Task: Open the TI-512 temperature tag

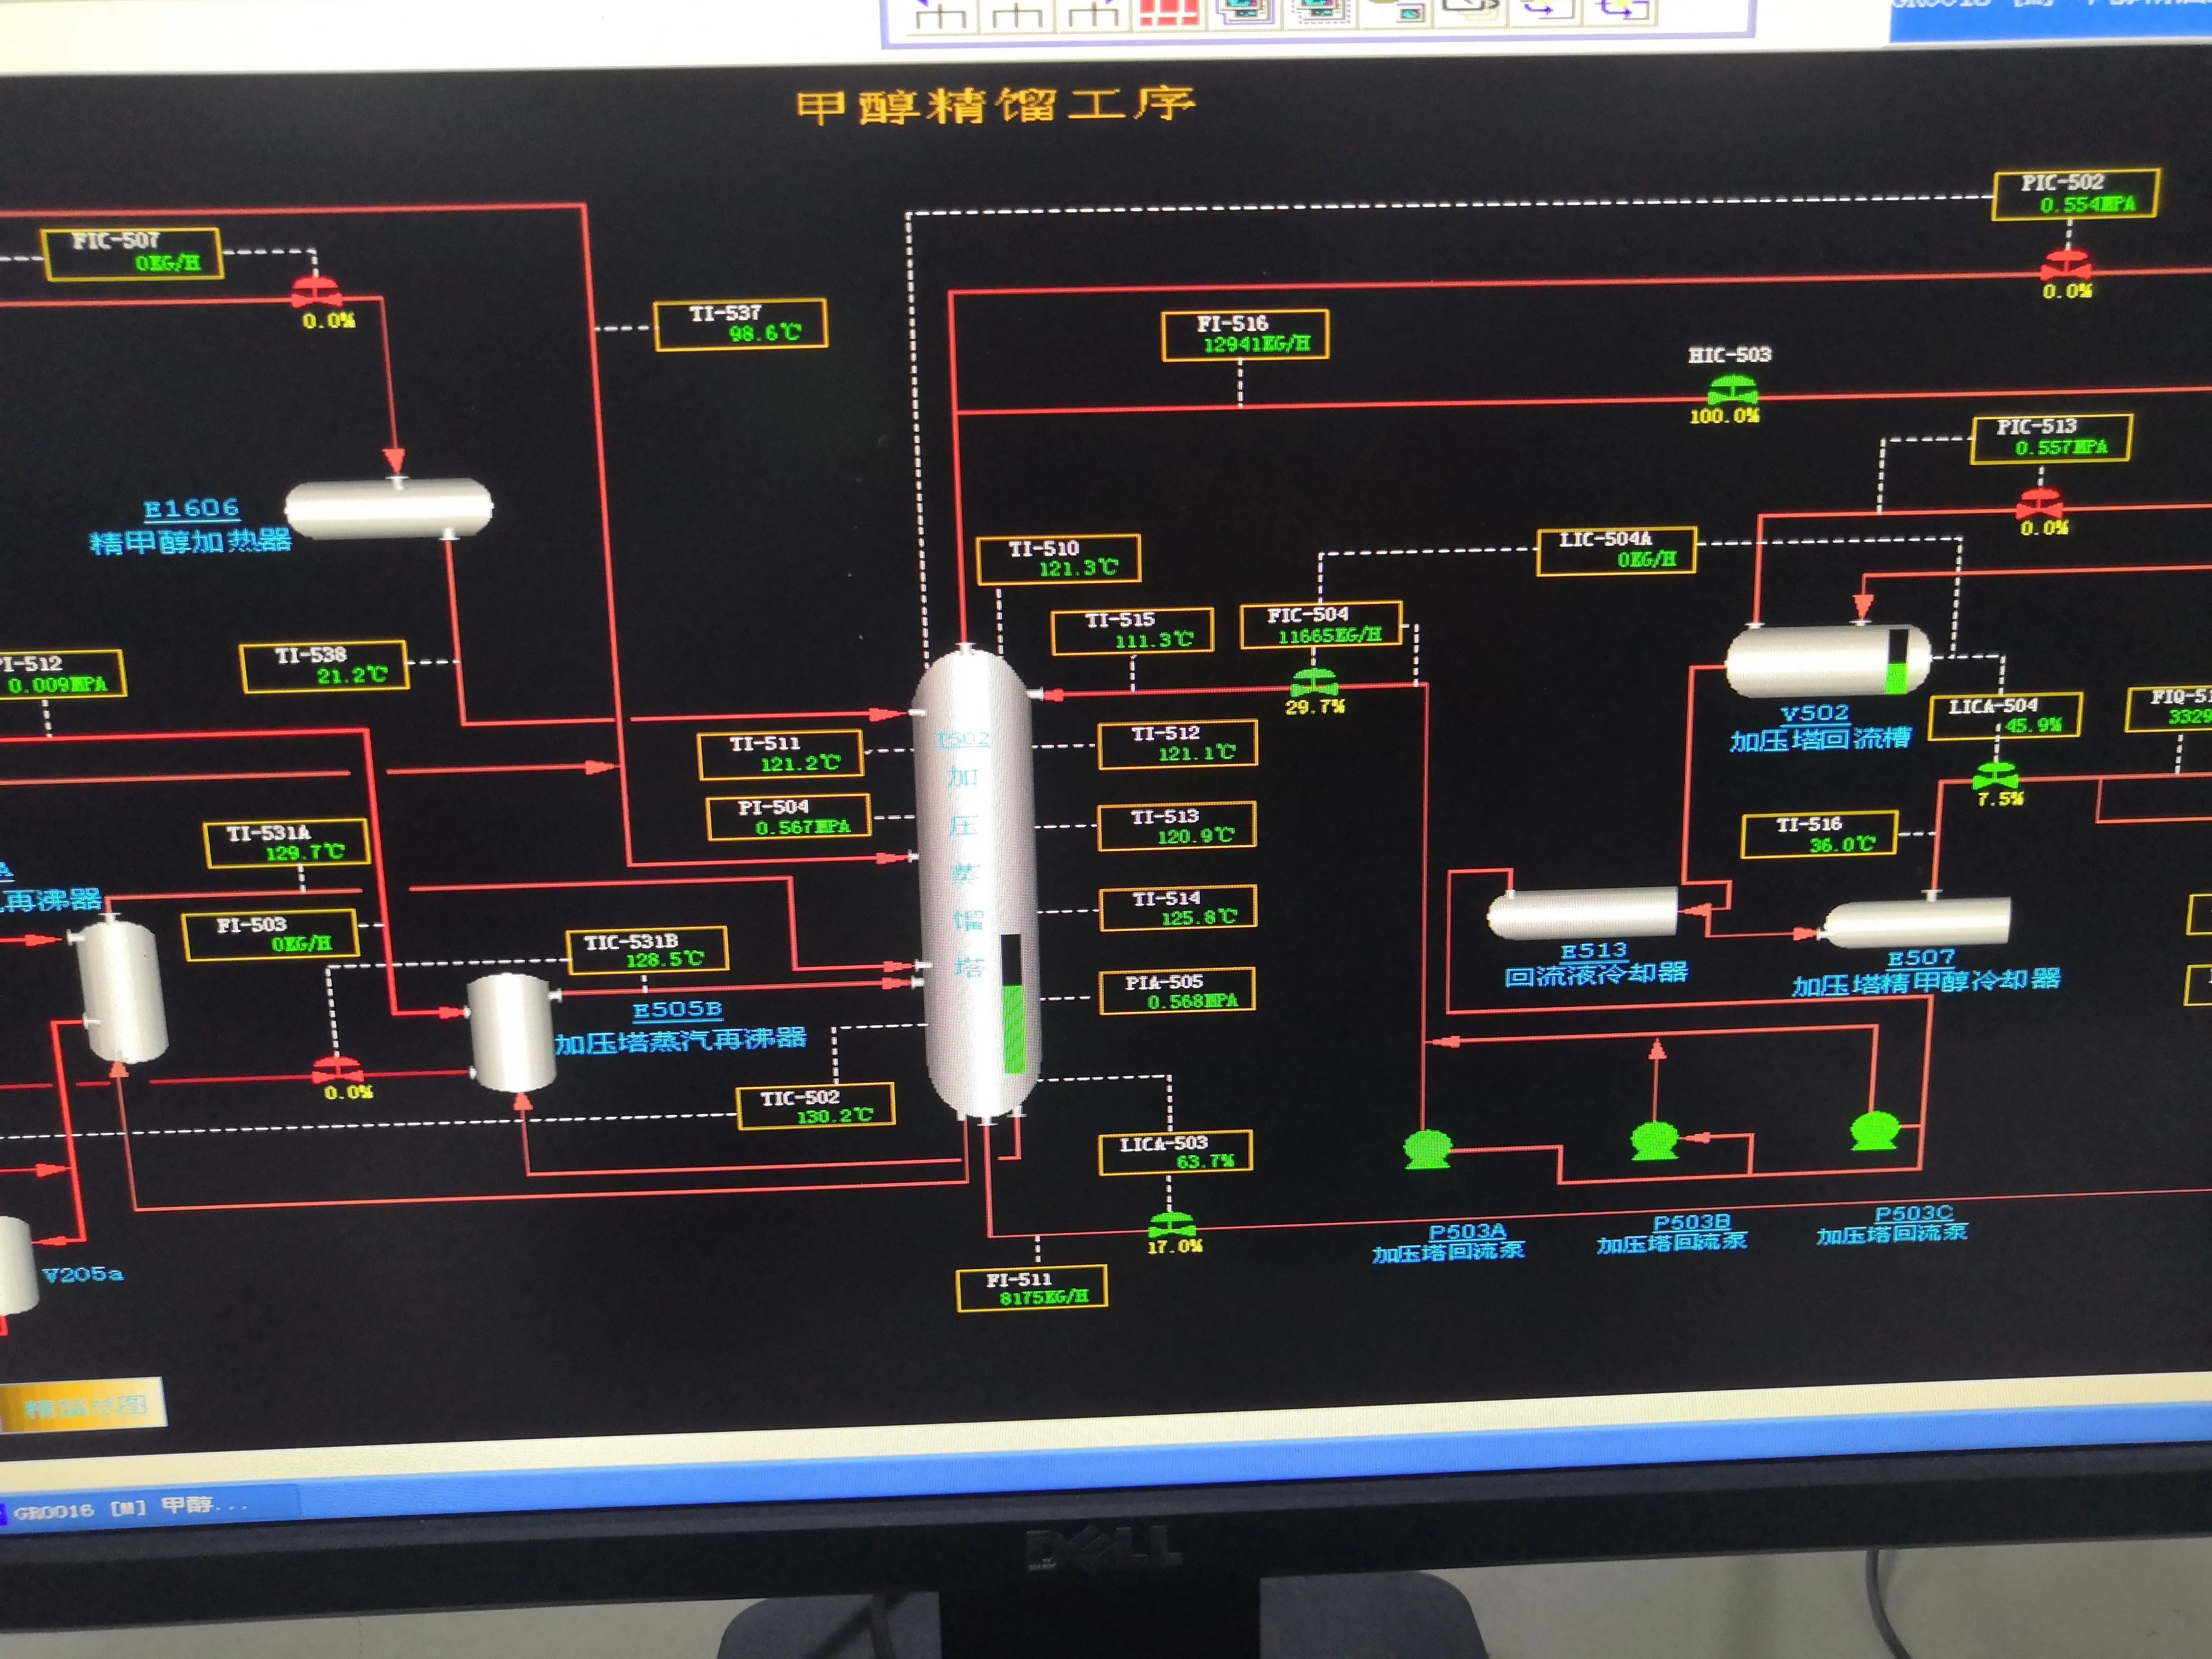Action: [x=1178, y=744]
